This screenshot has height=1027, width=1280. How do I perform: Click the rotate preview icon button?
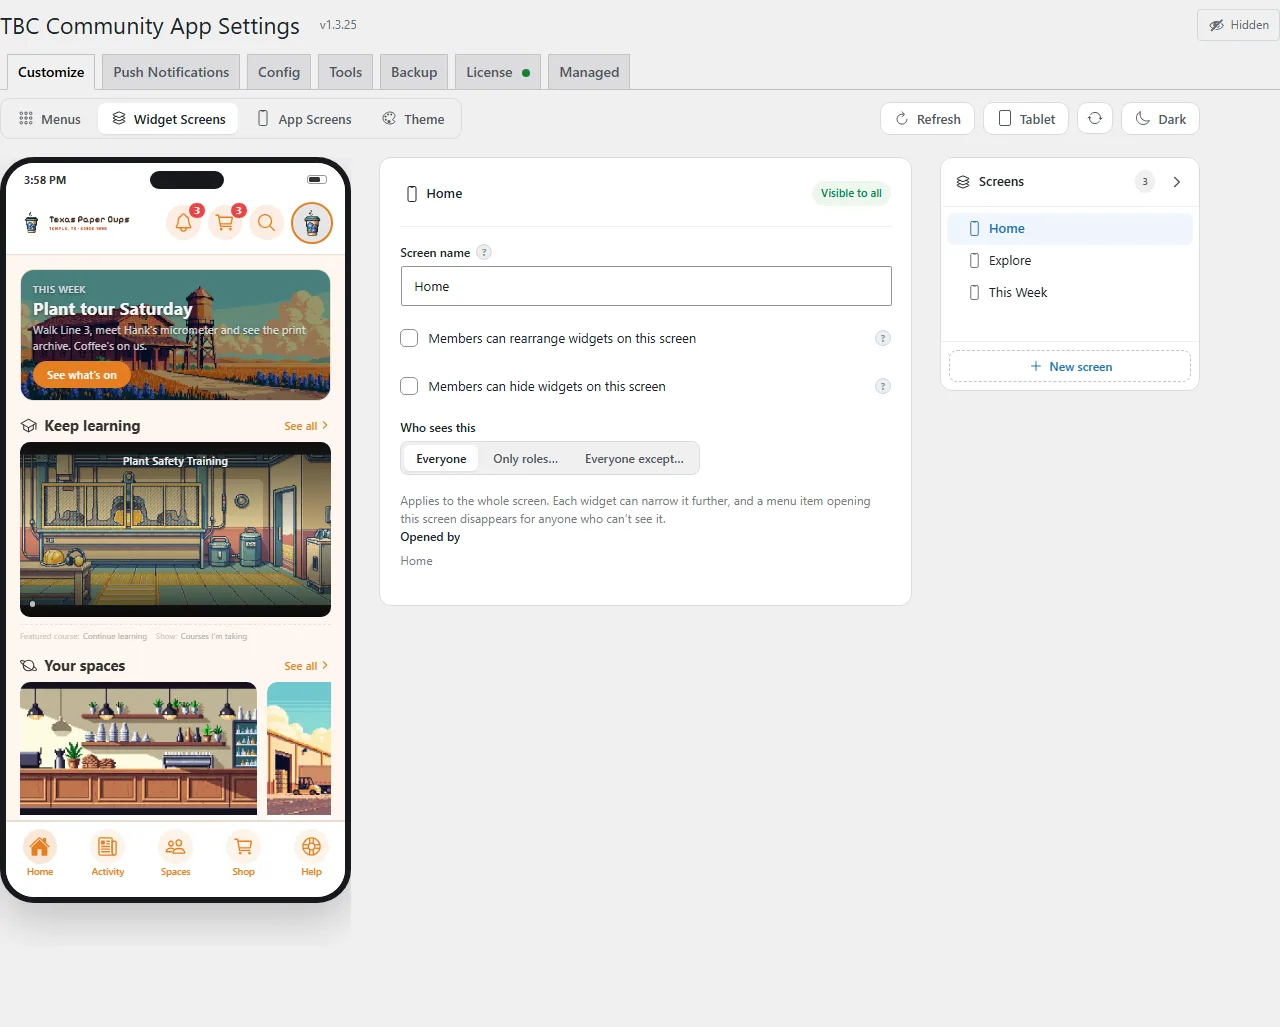point(1095,118)
